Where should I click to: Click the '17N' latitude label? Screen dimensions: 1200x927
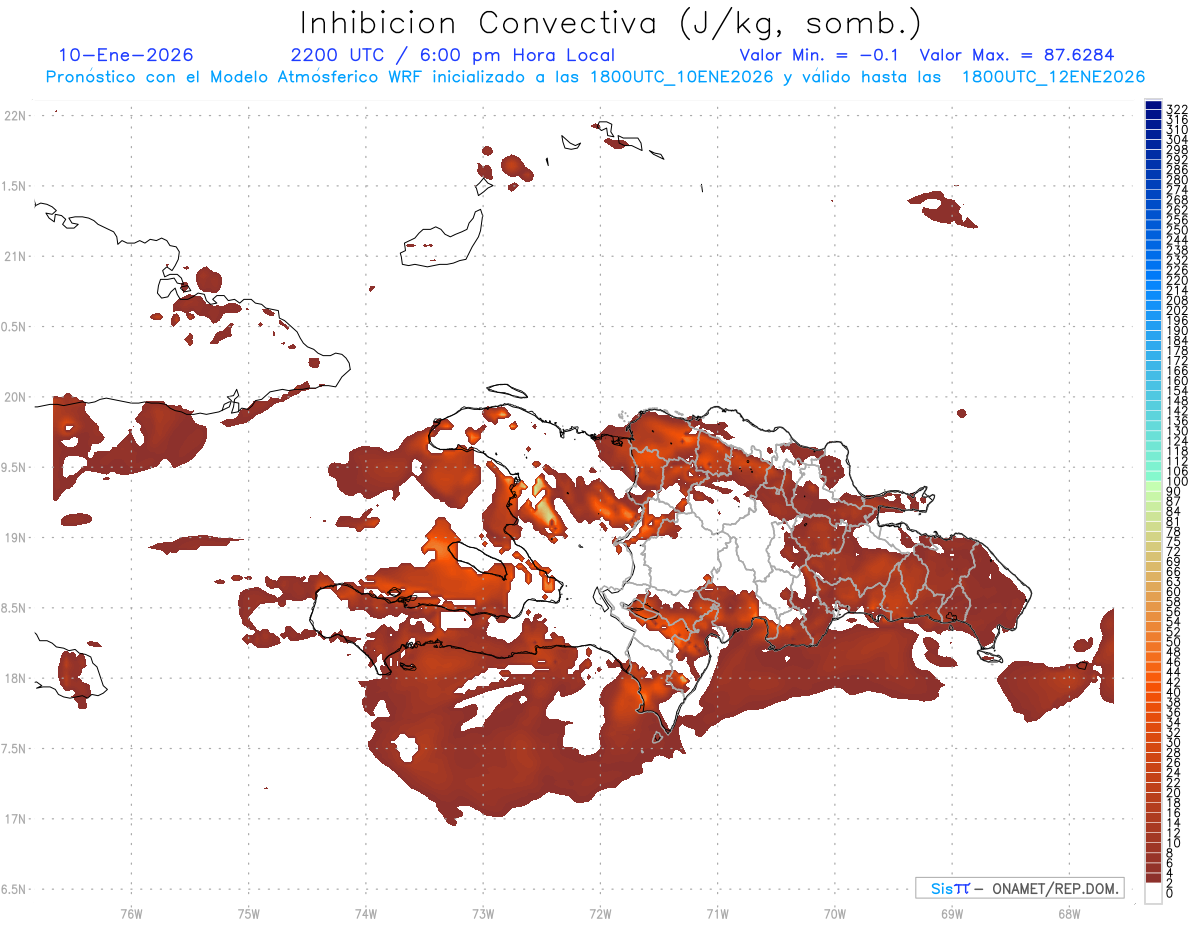[x=15, y=819]
